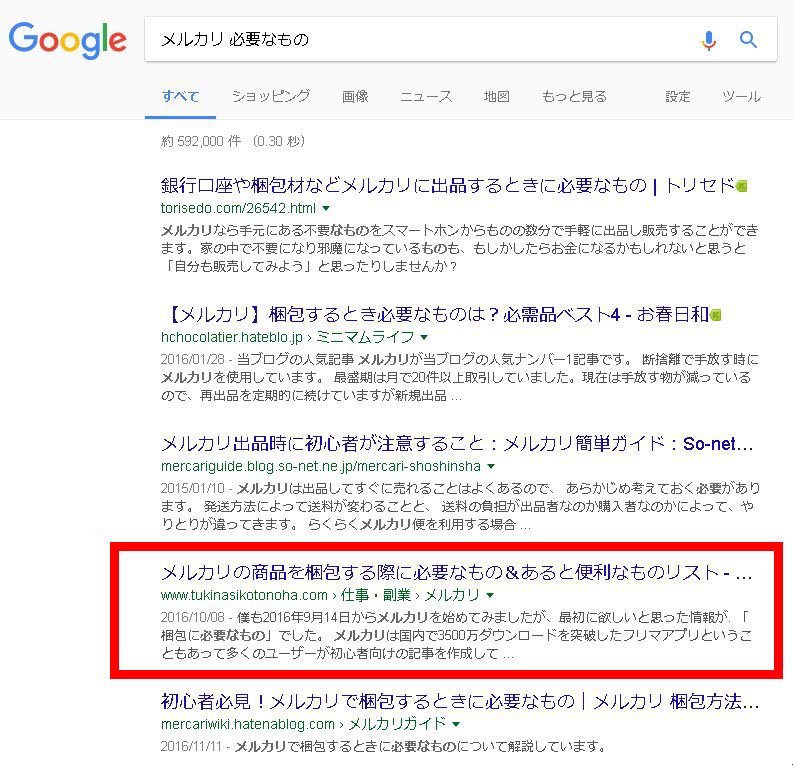
Task: Click the torisedo.com/26542.html URL
Action: (x=238, y=208)
